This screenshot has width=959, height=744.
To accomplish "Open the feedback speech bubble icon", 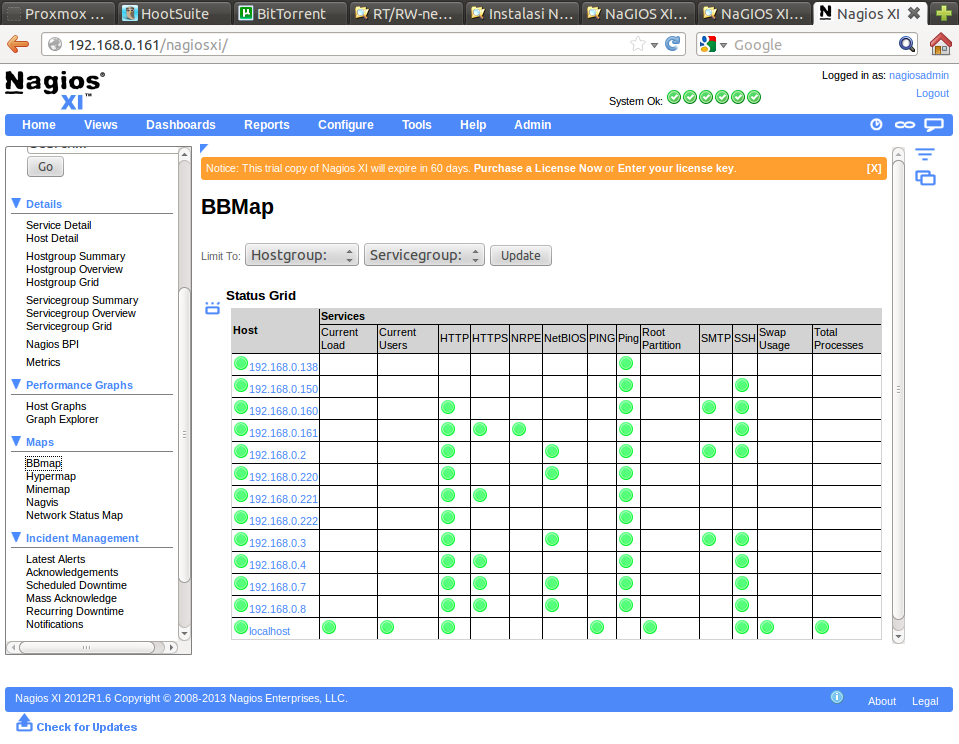I will (933, 125).
